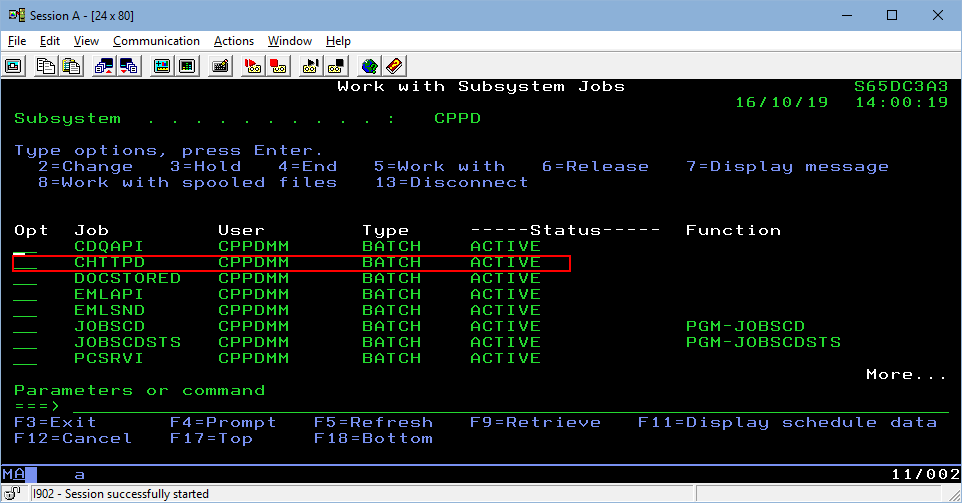Click the status bar connection icon
Screen dimensions: 962x503
[12, 493]
